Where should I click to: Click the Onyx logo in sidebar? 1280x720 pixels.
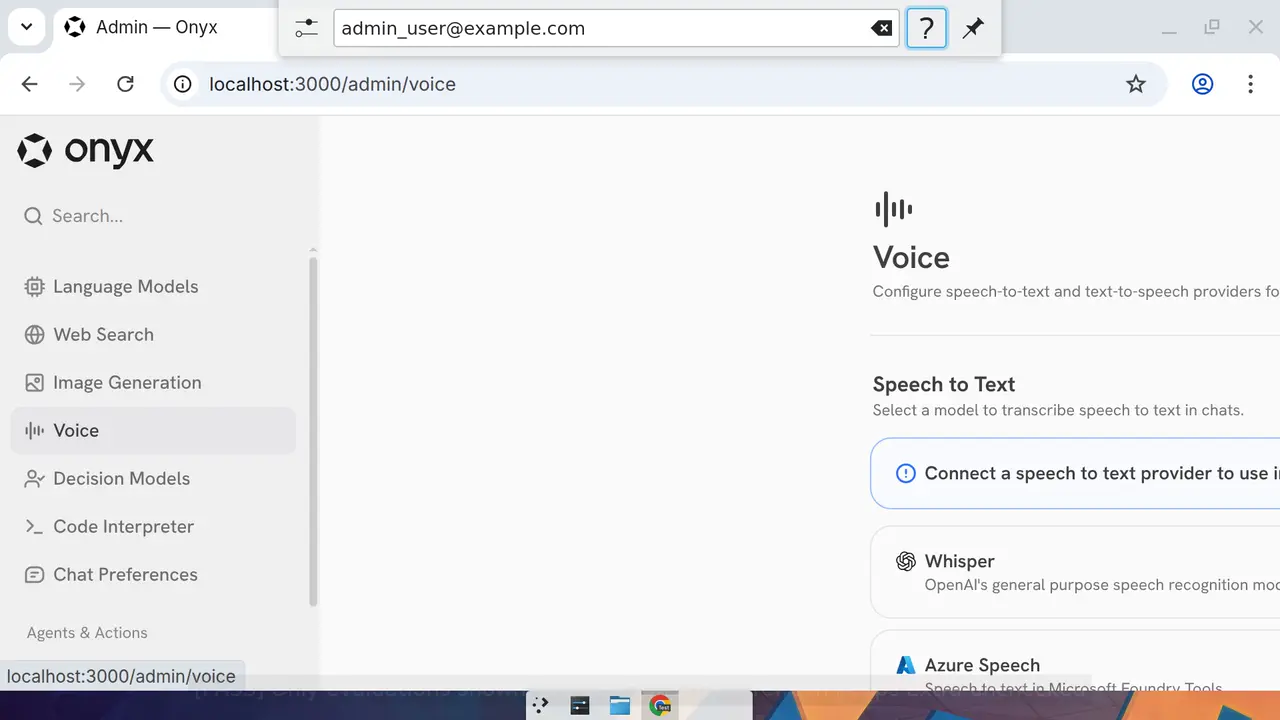tap(86, 151)
